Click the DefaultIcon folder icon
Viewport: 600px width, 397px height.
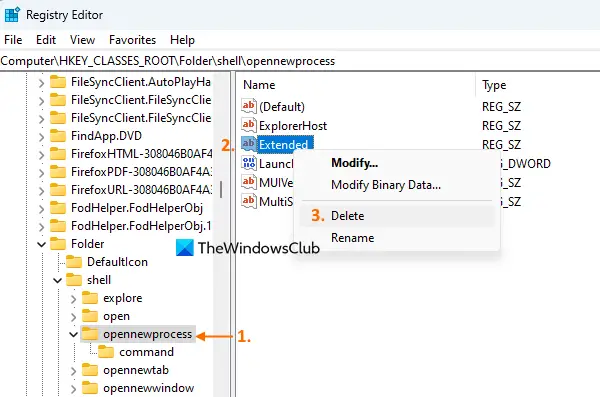(x=74, y=262)
